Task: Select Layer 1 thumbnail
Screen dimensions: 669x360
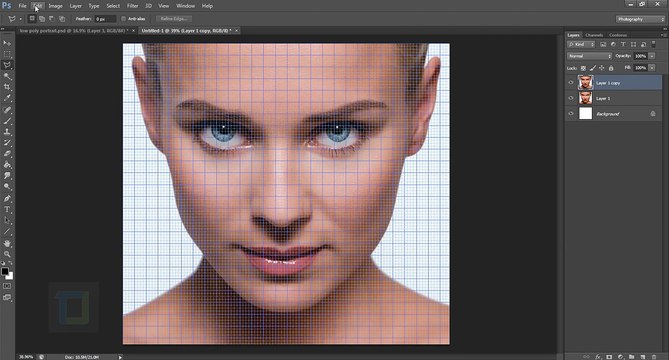Action: tap(585, 98)
